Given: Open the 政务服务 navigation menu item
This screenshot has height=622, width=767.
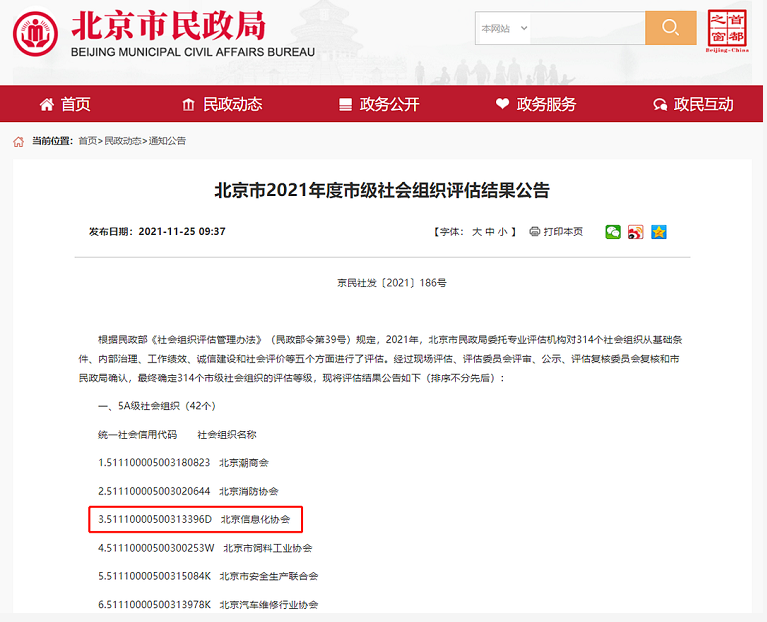Looking at the screenshot, I should (536, 104).
